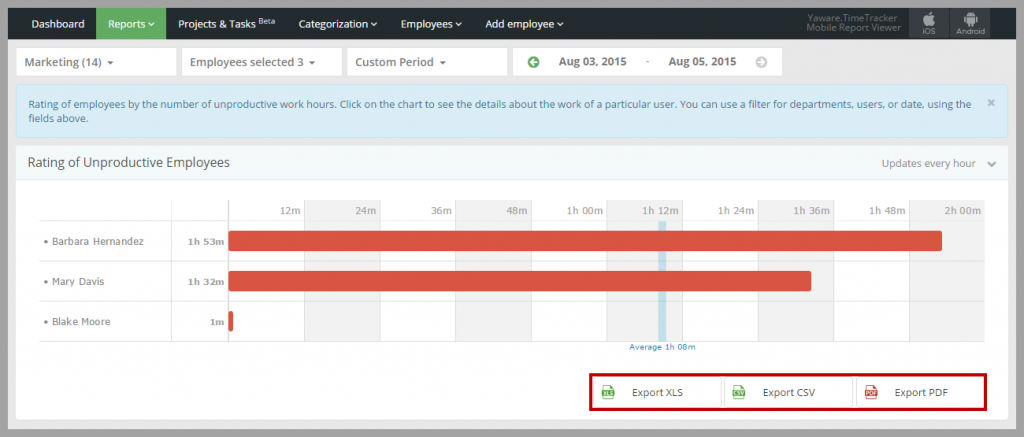Select Mary Davis name in chart
The height and width of the screenshot is (437, 1024).
coord(78,282)
